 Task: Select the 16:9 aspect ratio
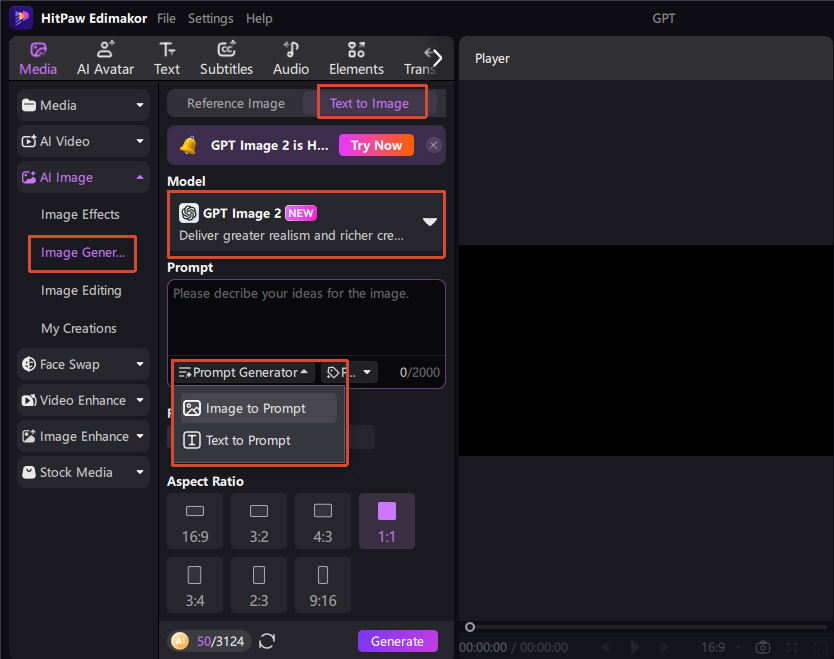pyautogui.click(x=195, y=521)
